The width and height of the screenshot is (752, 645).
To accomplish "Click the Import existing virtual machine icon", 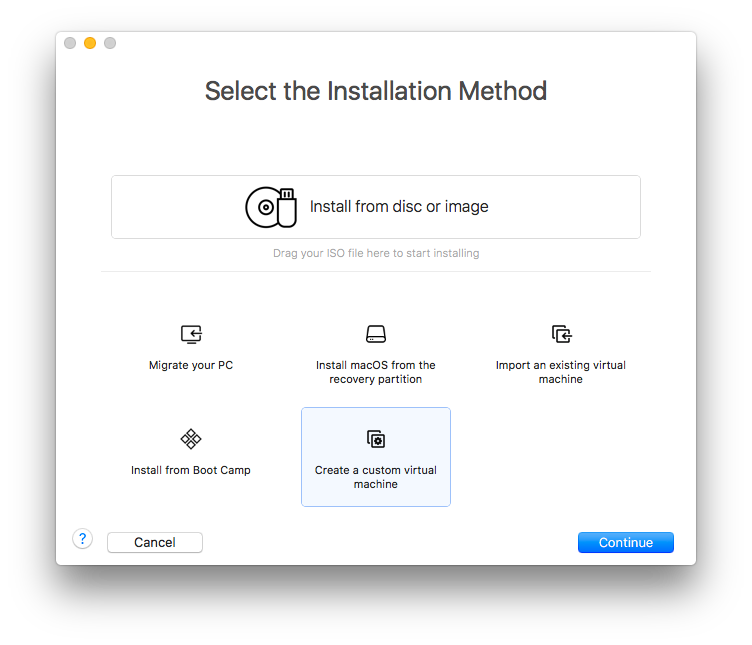I will 561,334.
